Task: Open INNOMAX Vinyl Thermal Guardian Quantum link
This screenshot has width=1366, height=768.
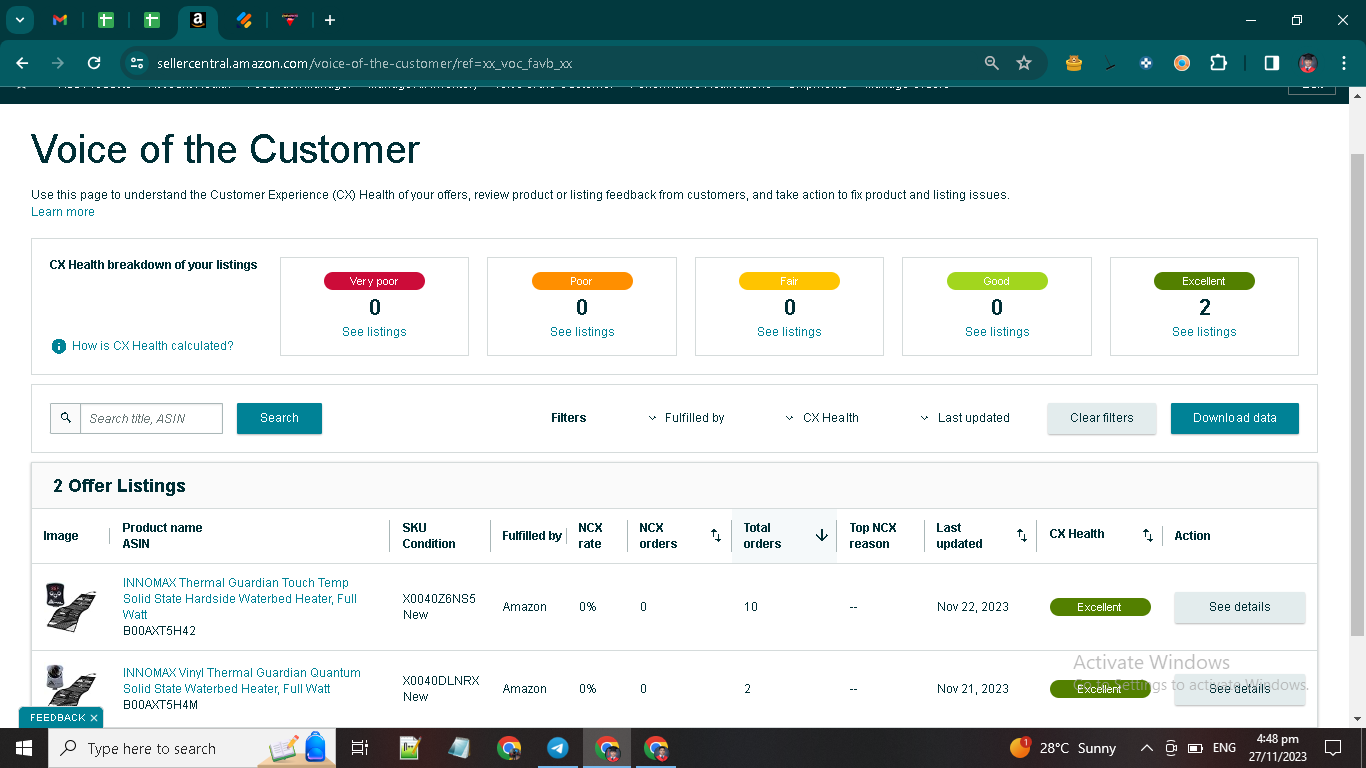Action: pyautogui.click(x=242, y=681)
